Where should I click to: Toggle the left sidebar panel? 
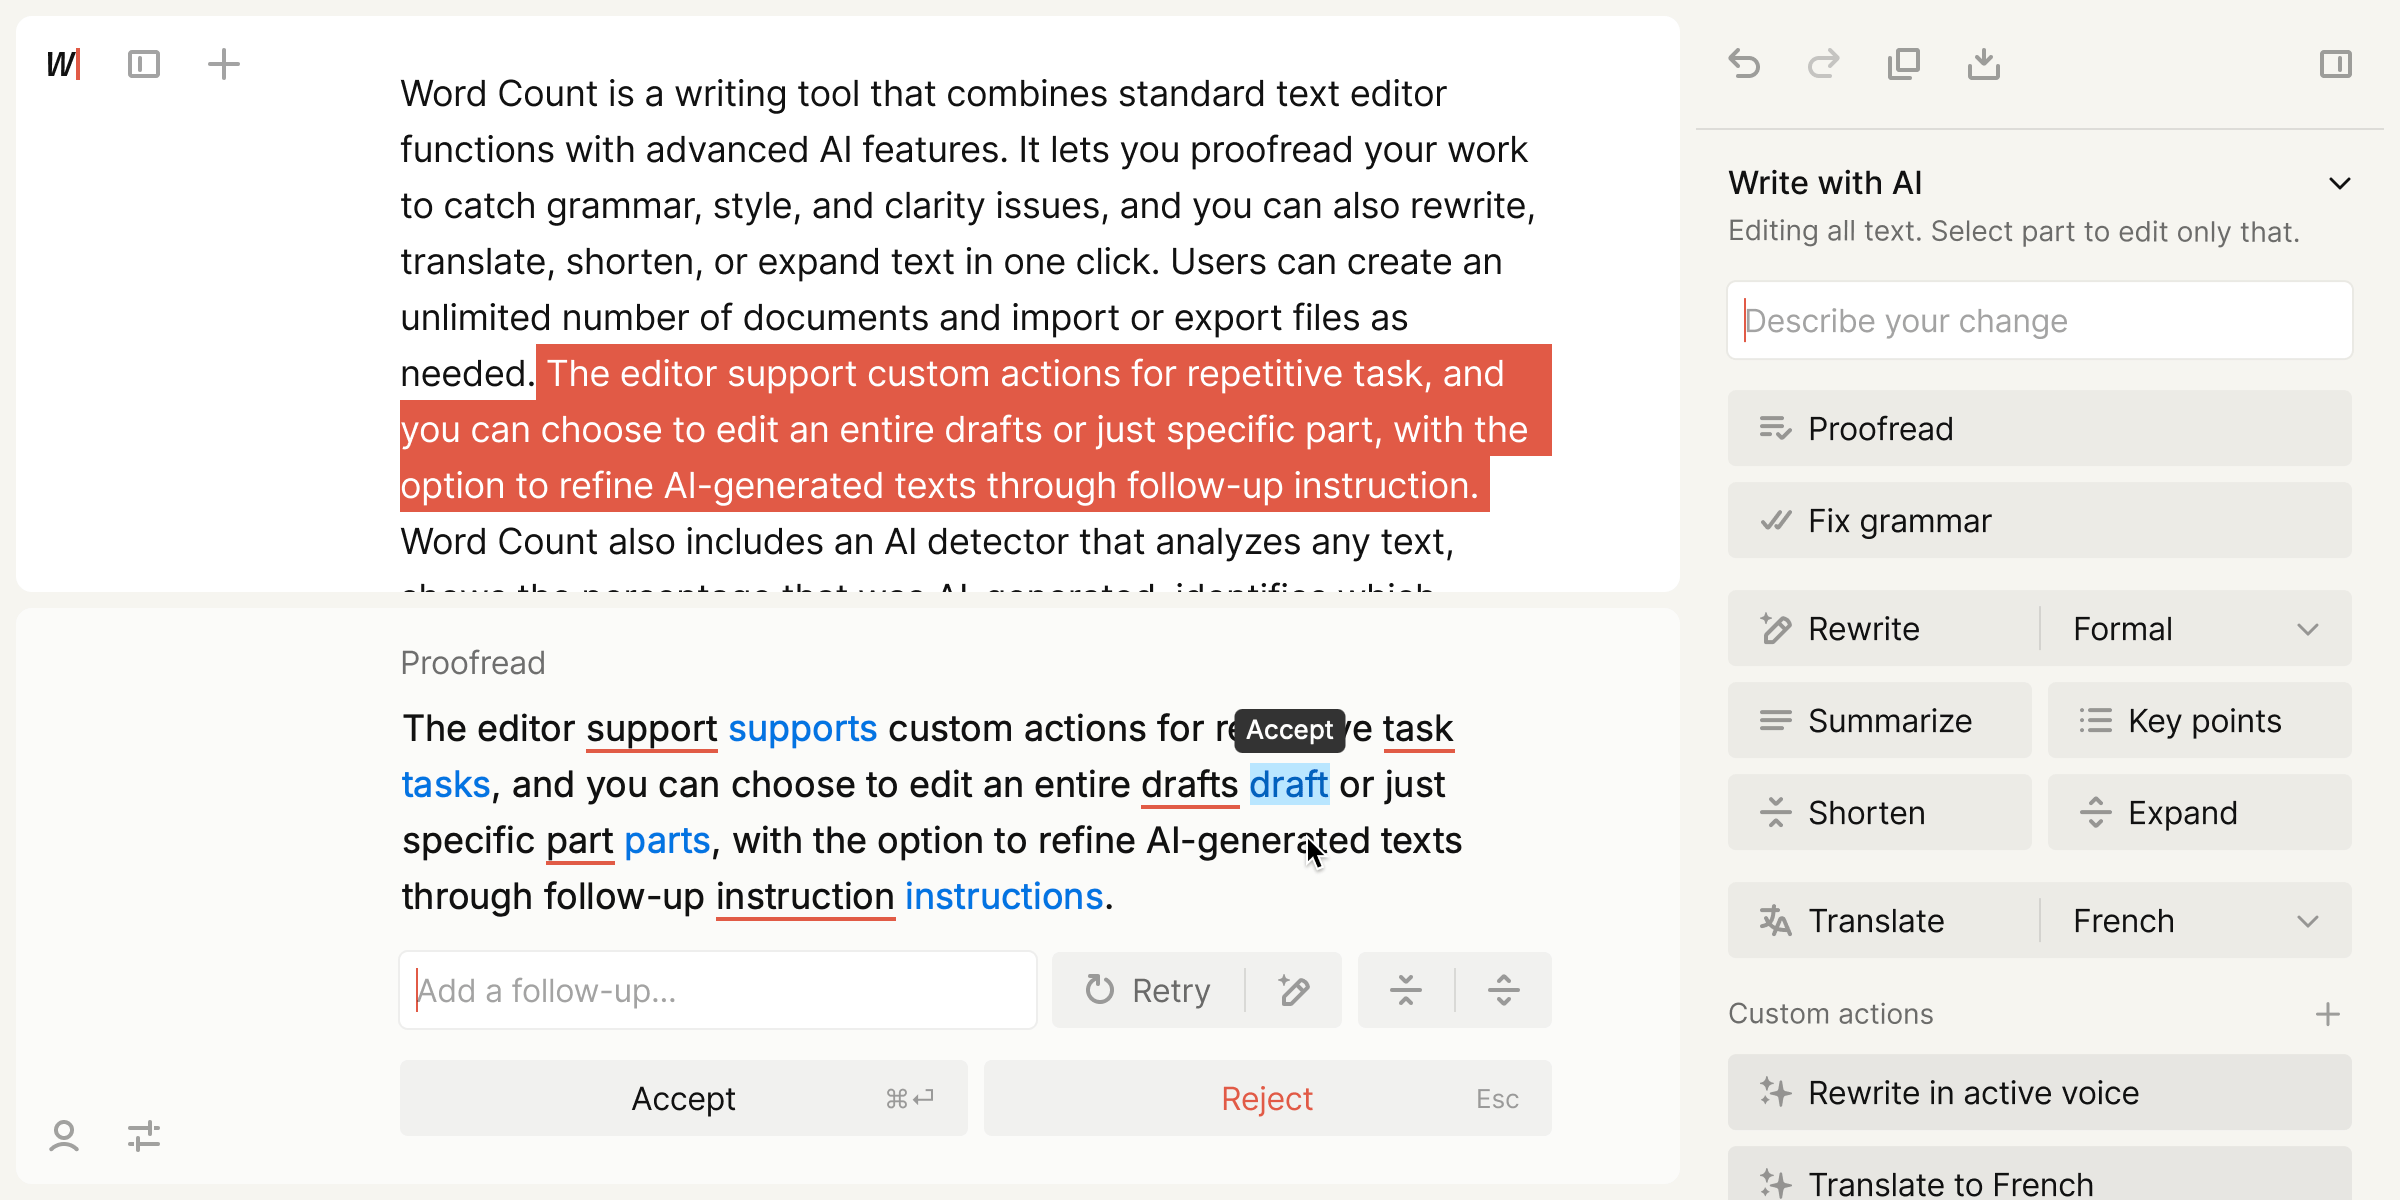tap(144, 64)
